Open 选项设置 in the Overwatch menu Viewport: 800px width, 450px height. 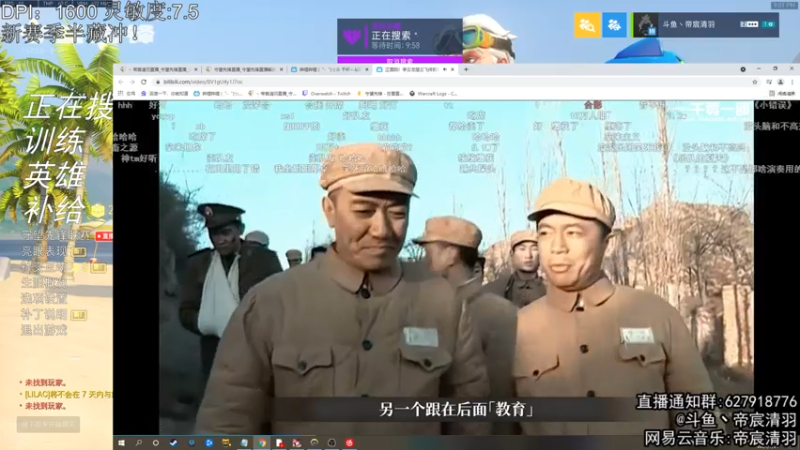44,298
